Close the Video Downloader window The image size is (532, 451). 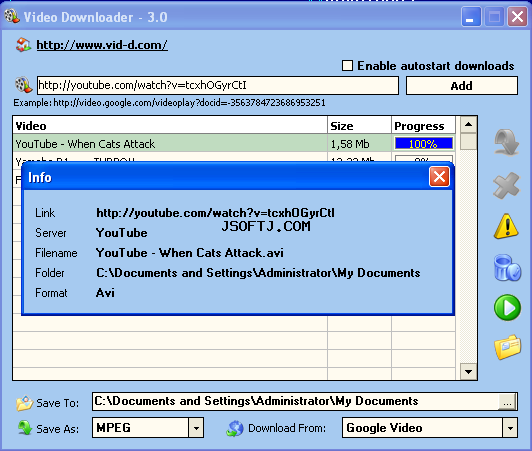point(517,16)
